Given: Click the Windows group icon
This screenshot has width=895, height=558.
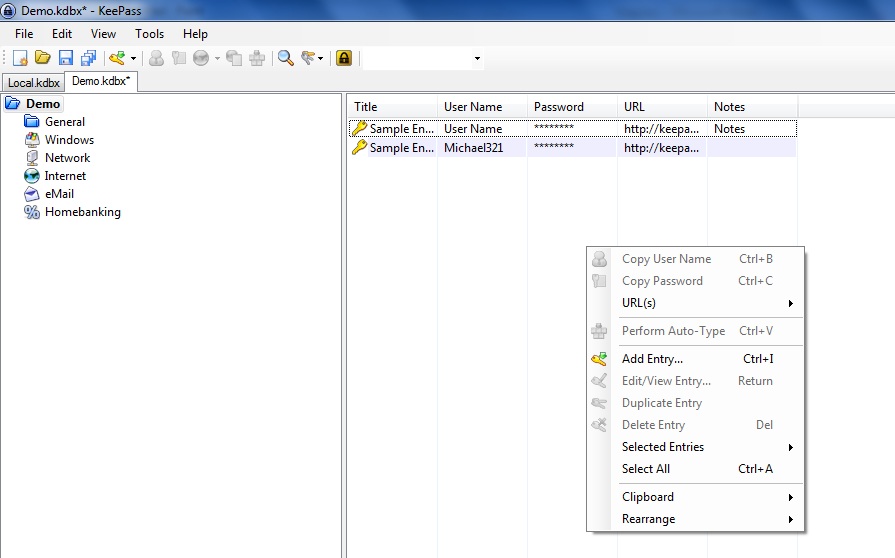Looking at the screenshot, I should click(x=32, y=140).
